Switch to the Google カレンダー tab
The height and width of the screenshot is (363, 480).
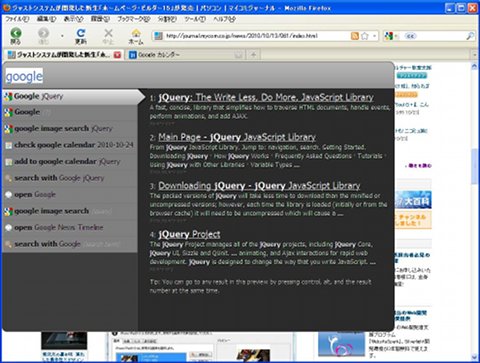point(186,55)
